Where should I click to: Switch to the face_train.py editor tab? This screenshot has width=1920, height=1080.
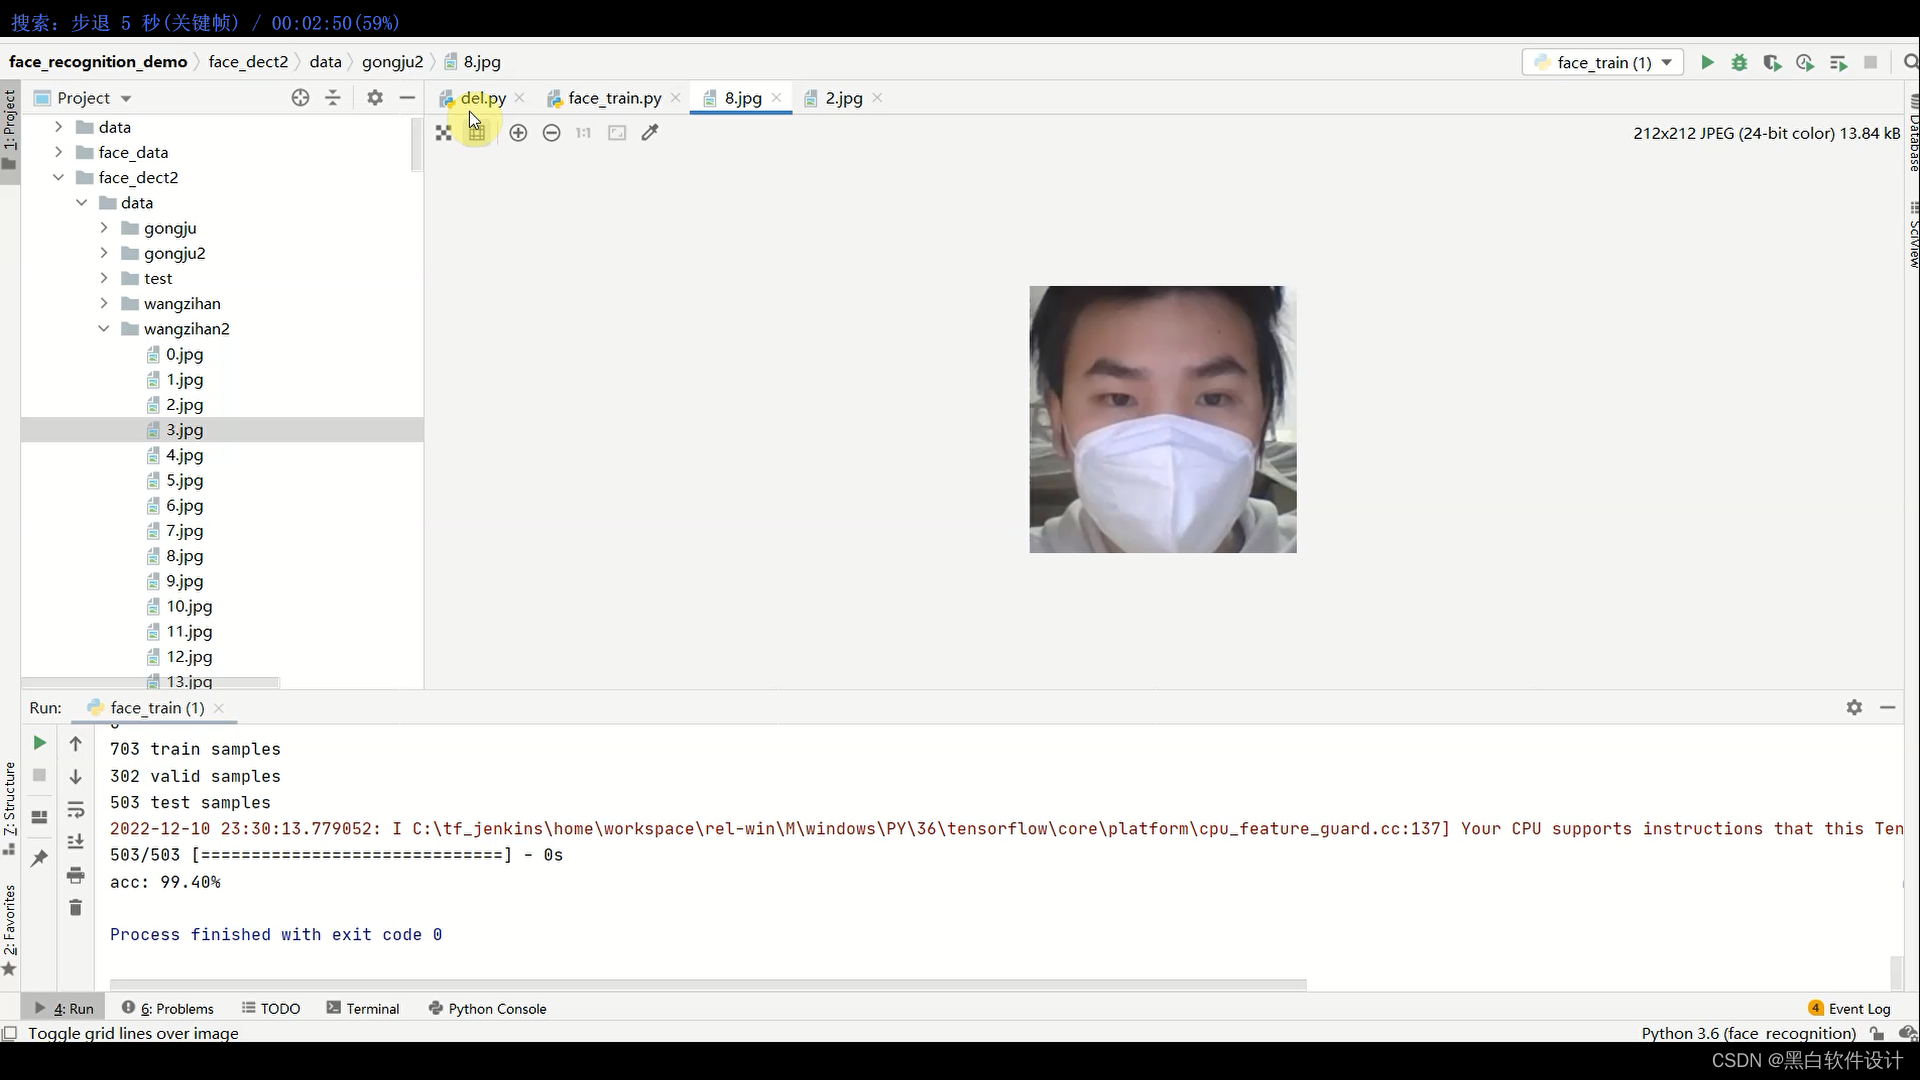(613, 98)
